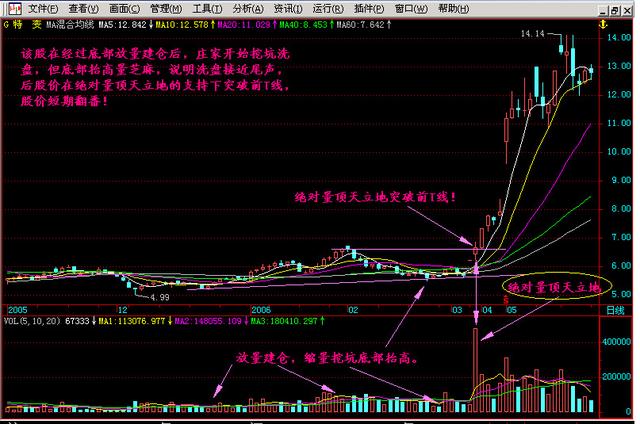
Task: Open the 运行(R) menu
Action: (328, 9)
